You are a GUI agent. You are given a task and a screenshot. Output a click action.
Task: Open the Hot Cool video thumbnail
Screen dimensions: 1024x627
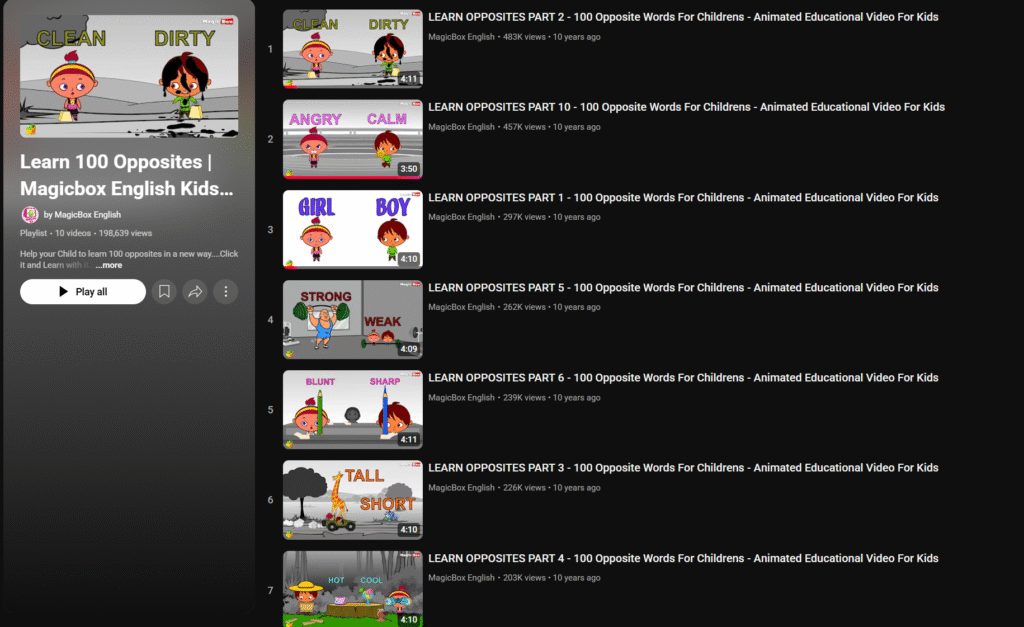[353, 589]
